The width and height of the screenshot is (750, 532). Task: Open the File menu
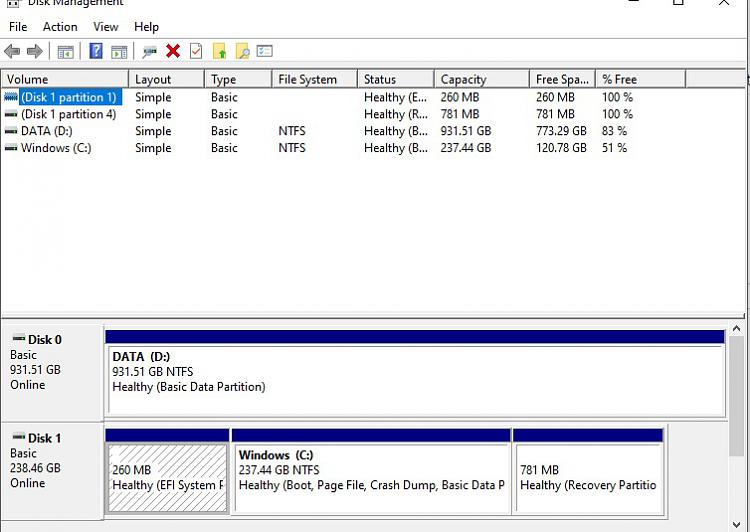click(x=18, y=27)
